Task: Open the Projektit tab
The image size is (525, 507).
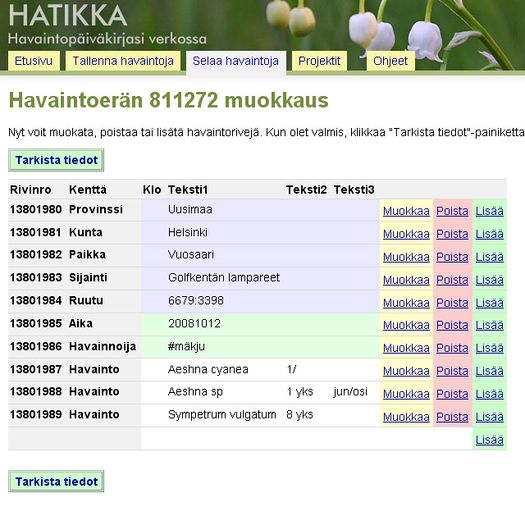Action: (319, 61)
